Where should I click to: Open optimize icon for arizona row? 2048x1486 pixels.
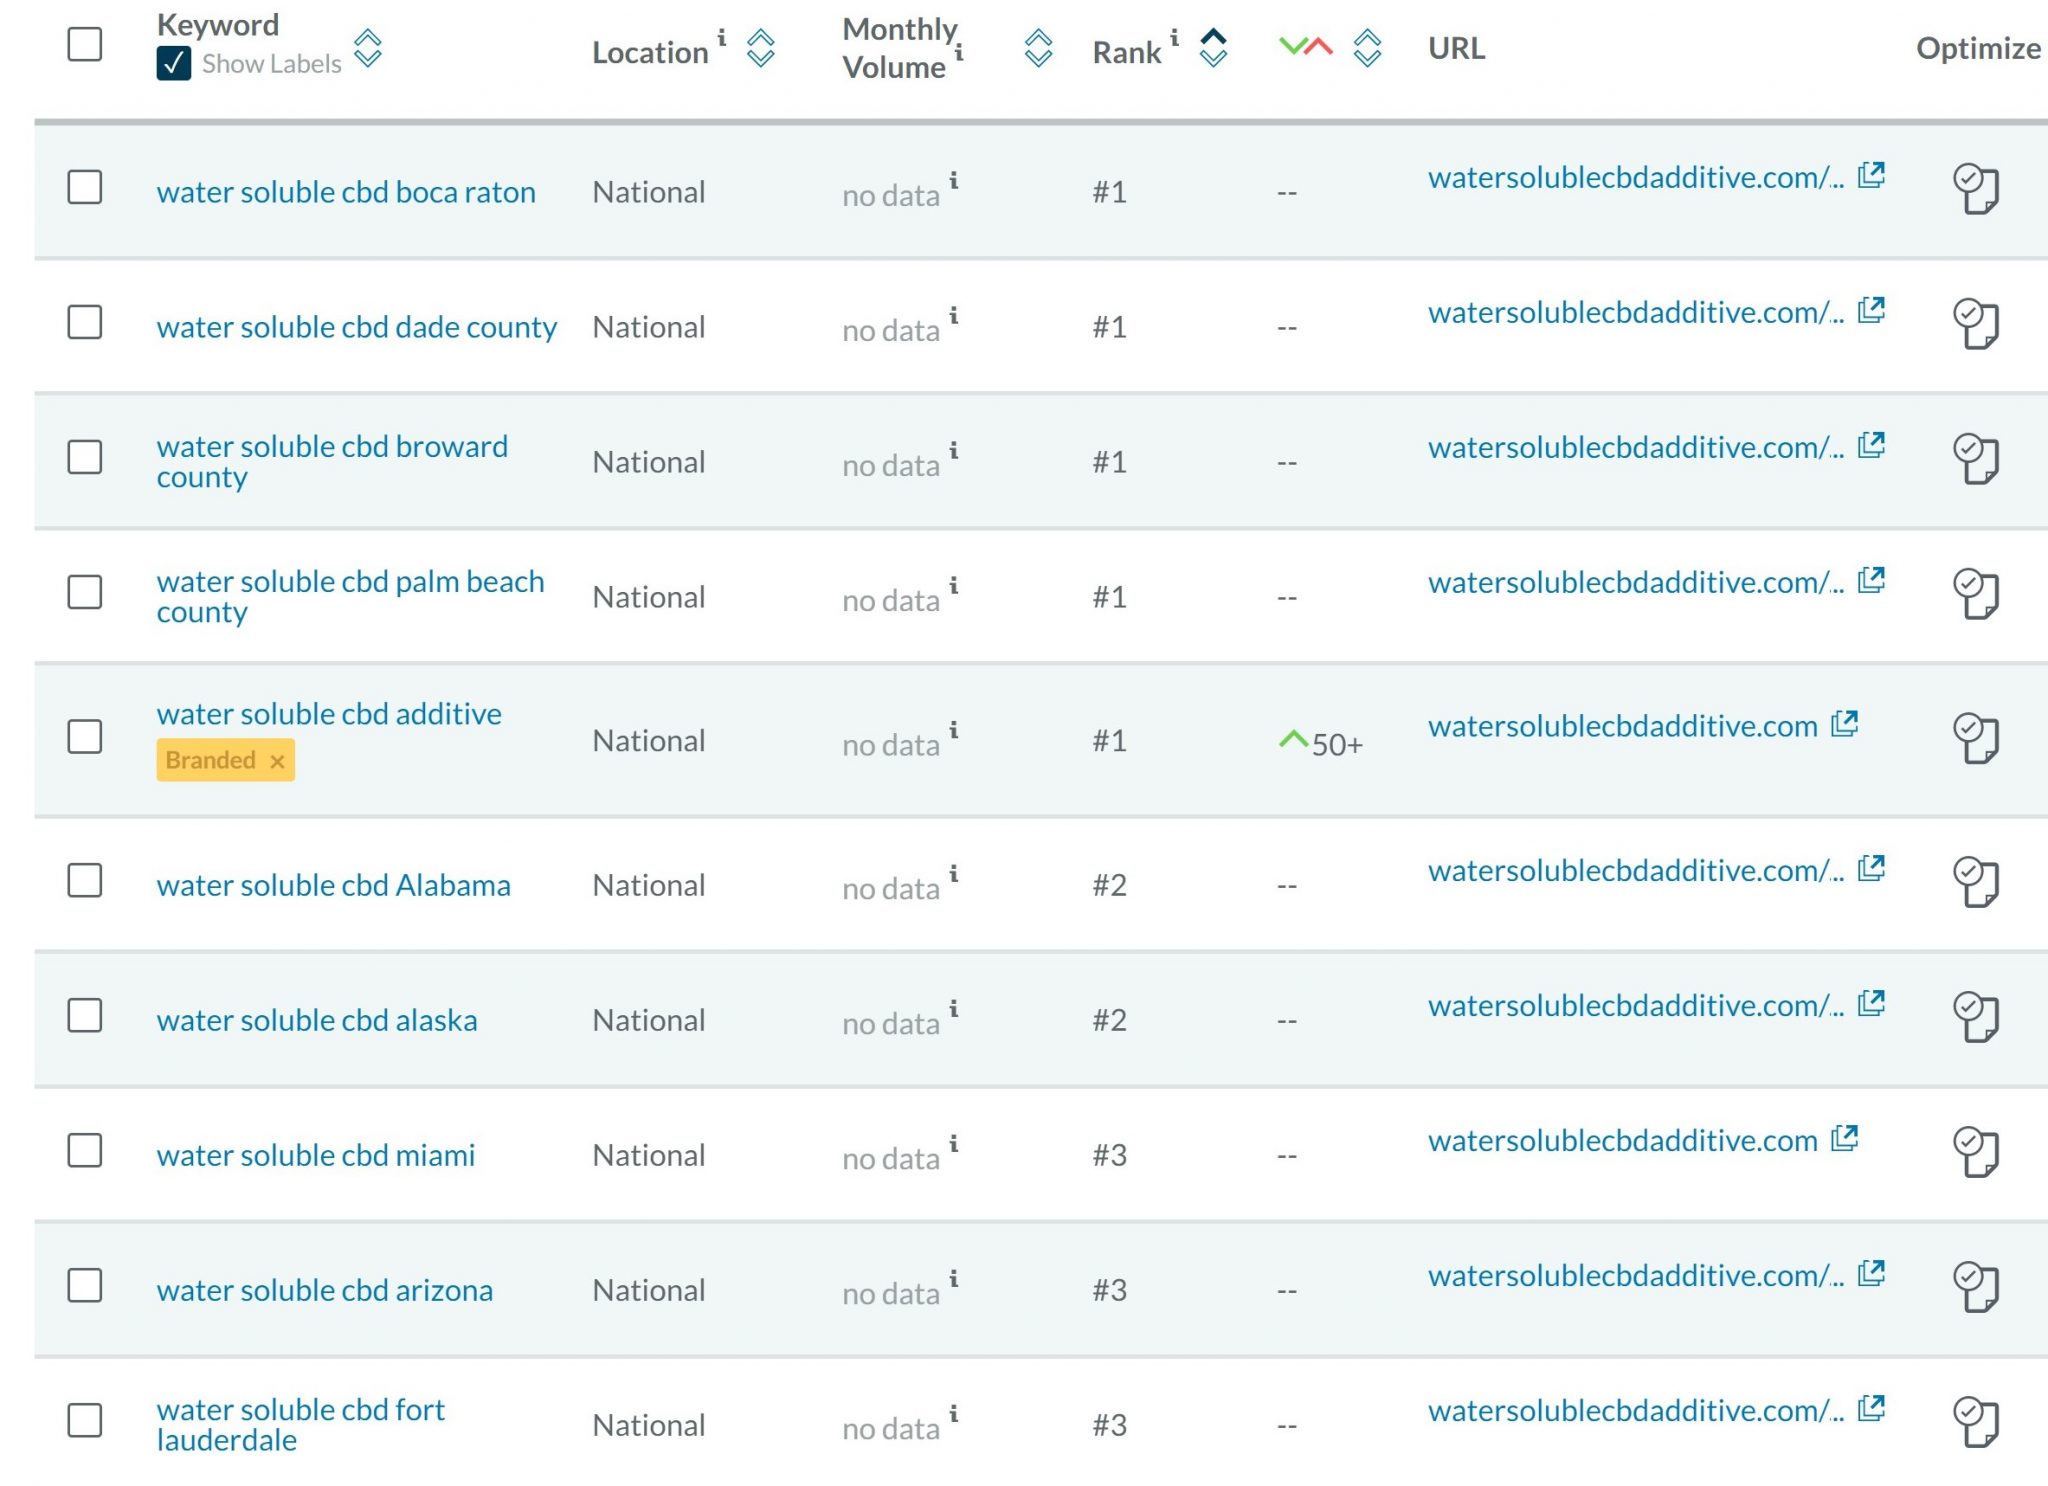[x=1976, y=1287]
